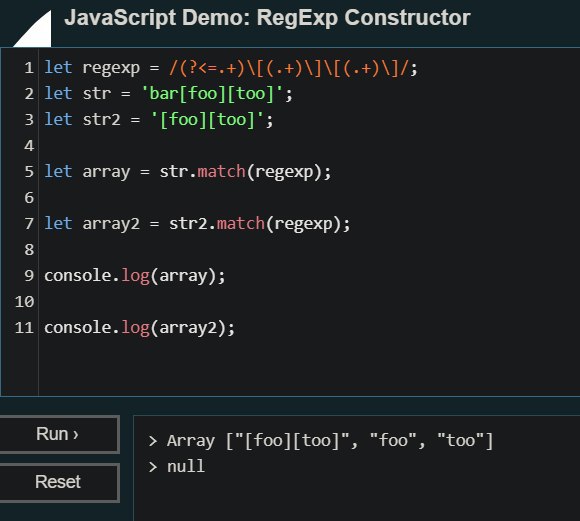This screenshot has width=580, height=521.
Task: Click the regexp literal on line 1
Action: coord(289,68)
